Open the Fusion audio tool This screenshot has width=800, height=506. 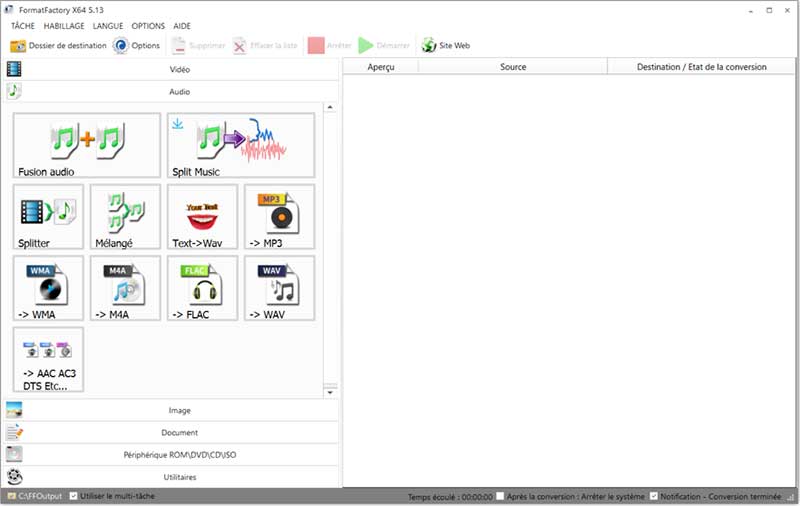[87, 145]
